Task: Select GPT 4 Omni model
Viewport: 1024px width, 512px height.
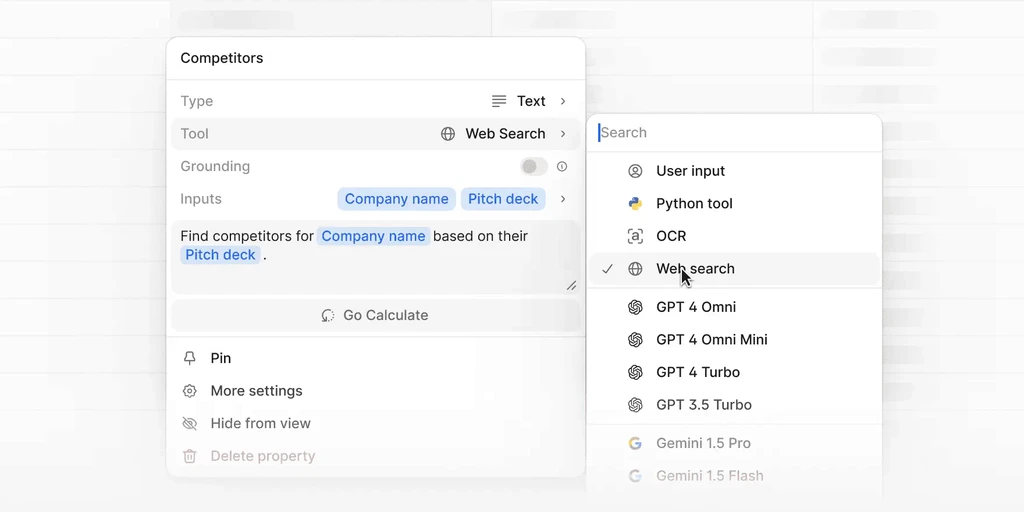Action: (x=734, y=307)
